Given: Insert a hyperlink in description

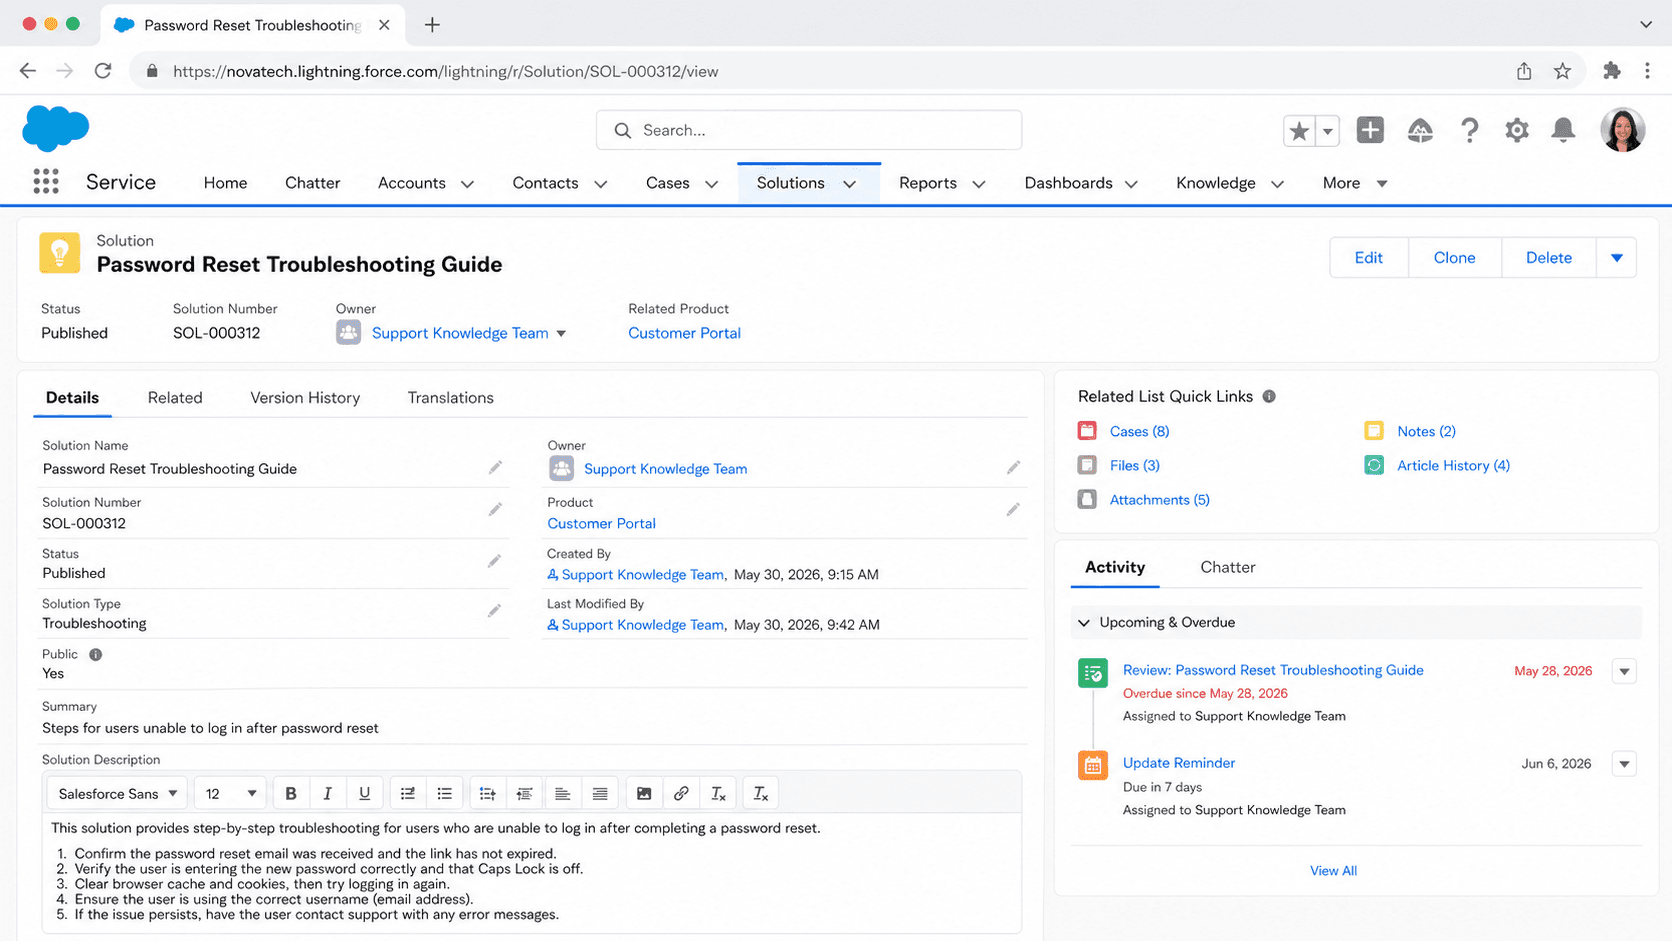Looking at the screenshot, I should 681,793.
